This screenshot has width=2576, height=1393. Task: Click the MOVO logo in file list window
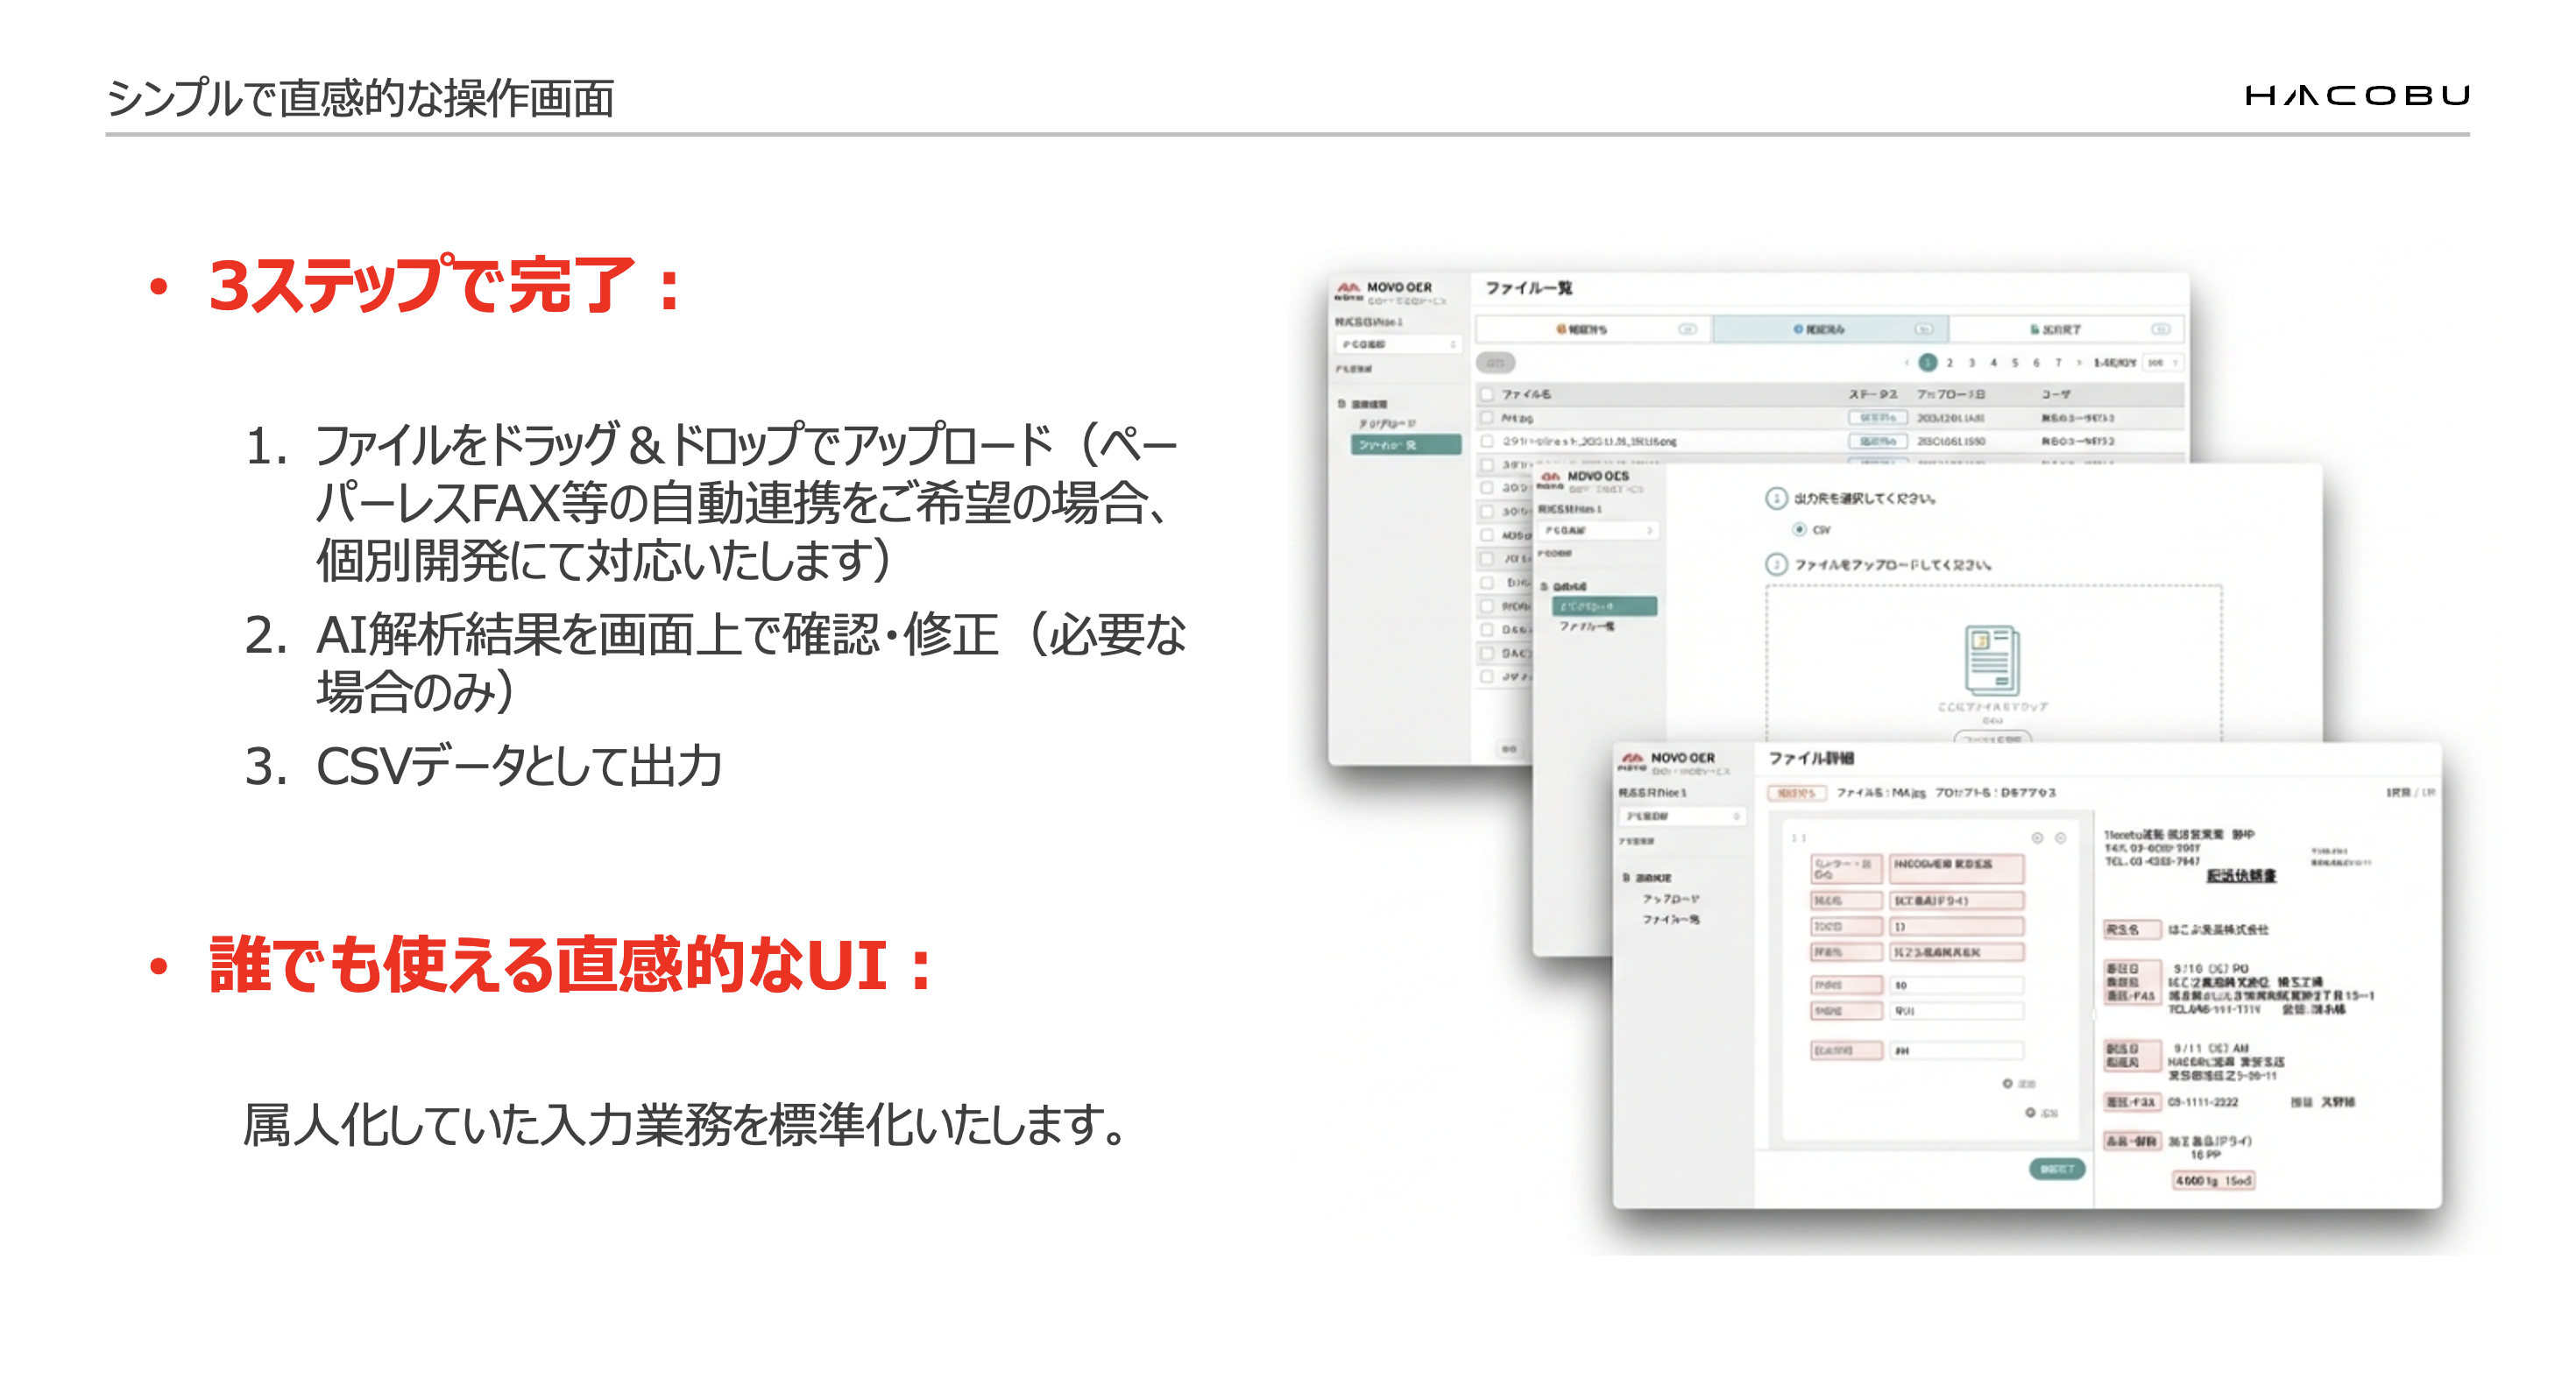point(1348,290)
